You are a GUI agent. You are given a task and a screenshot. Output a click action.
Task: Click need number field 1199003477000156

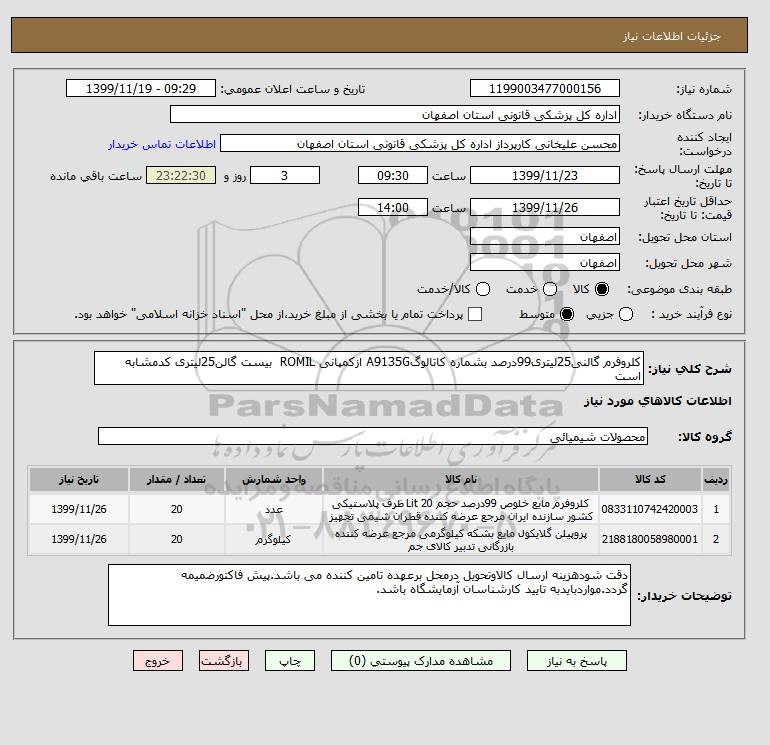545,88
